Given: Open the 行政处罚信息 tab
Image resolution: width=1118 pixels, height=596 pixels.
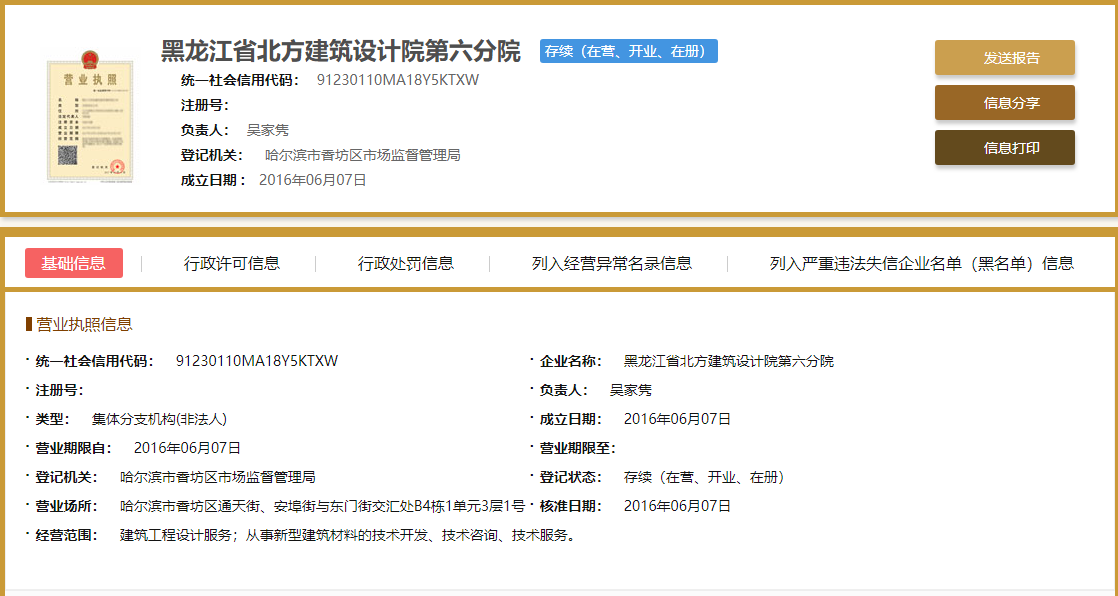Looking at the screenshot, I should pos(406,263).
